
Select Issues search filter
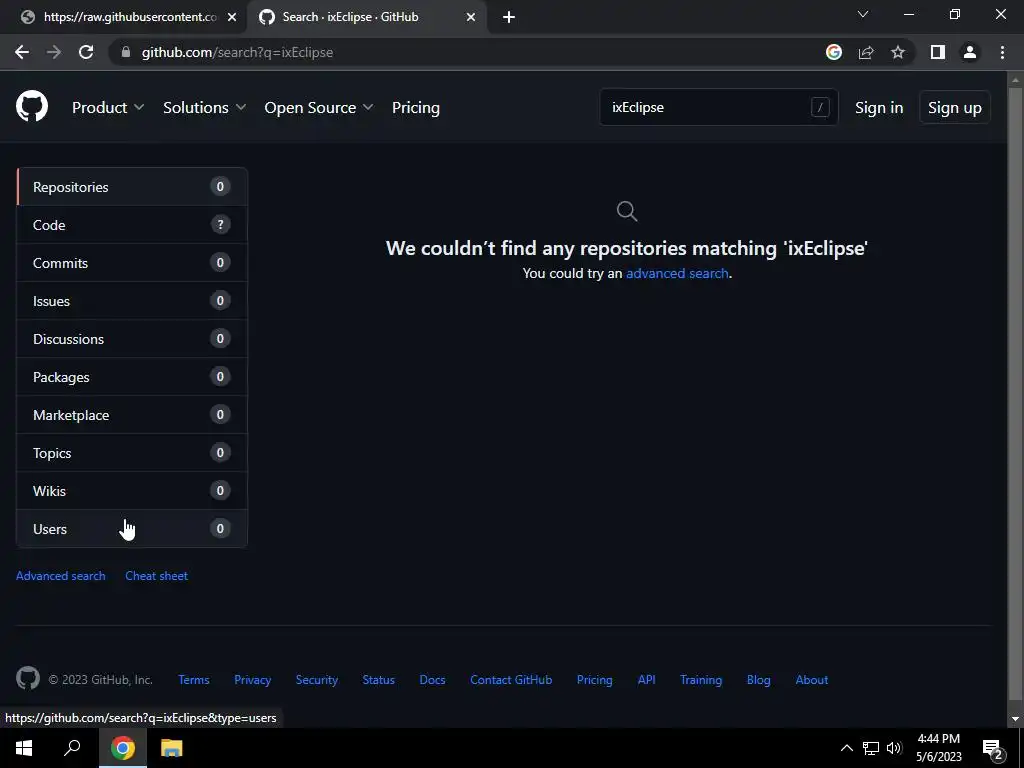click(x=132, y=300)
